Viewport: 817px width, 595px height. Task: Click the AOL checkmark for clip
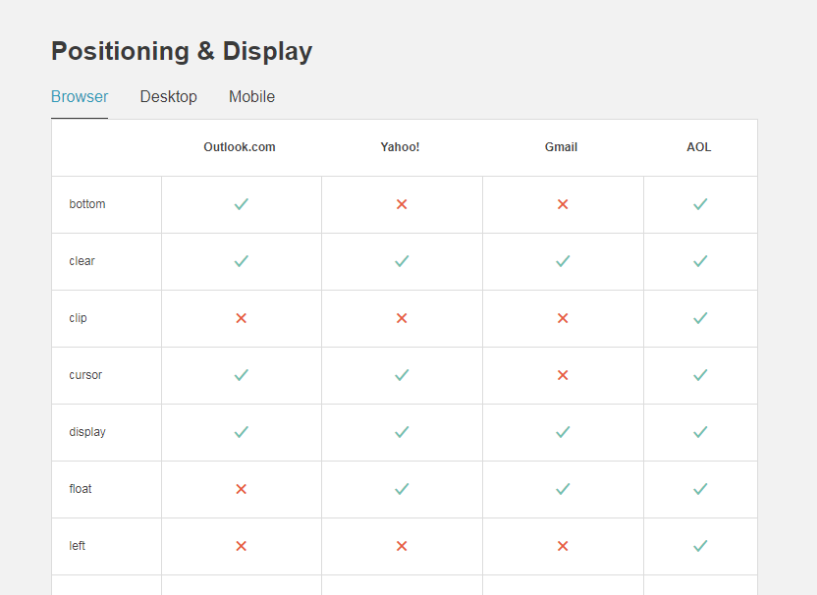pyautogui.click(x=700, y=317)
